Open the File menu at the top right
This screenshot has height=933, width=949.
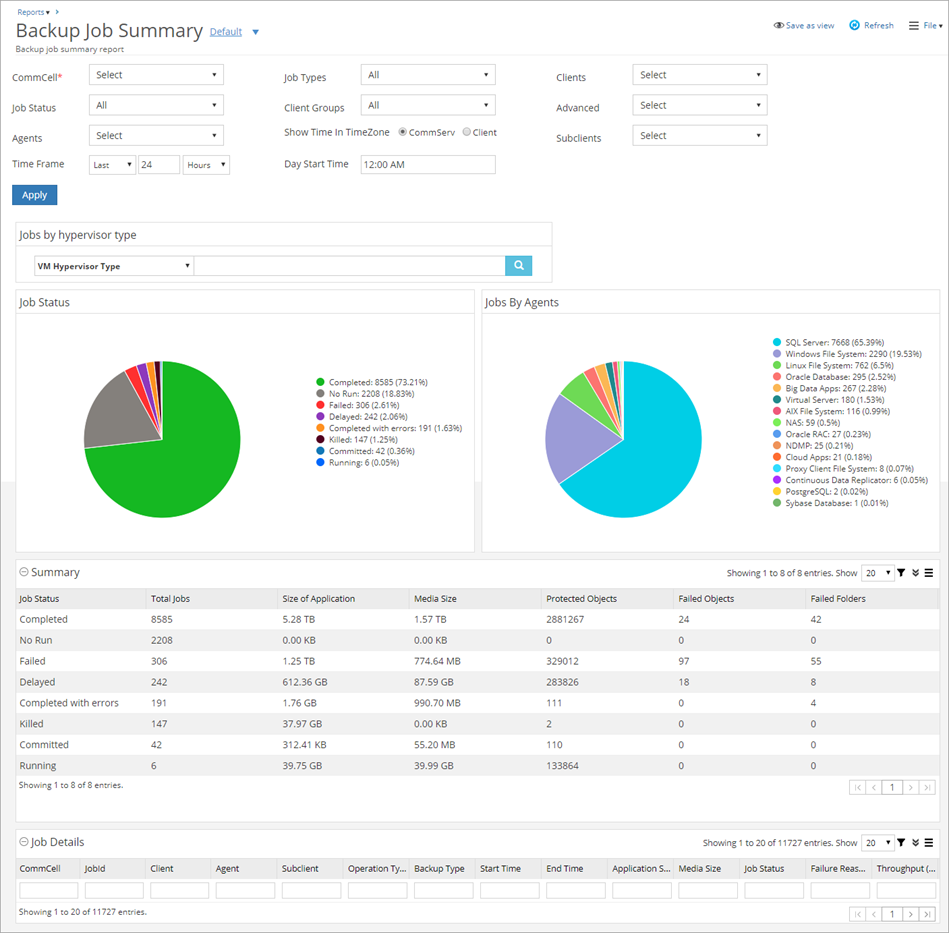coord(922,24)
